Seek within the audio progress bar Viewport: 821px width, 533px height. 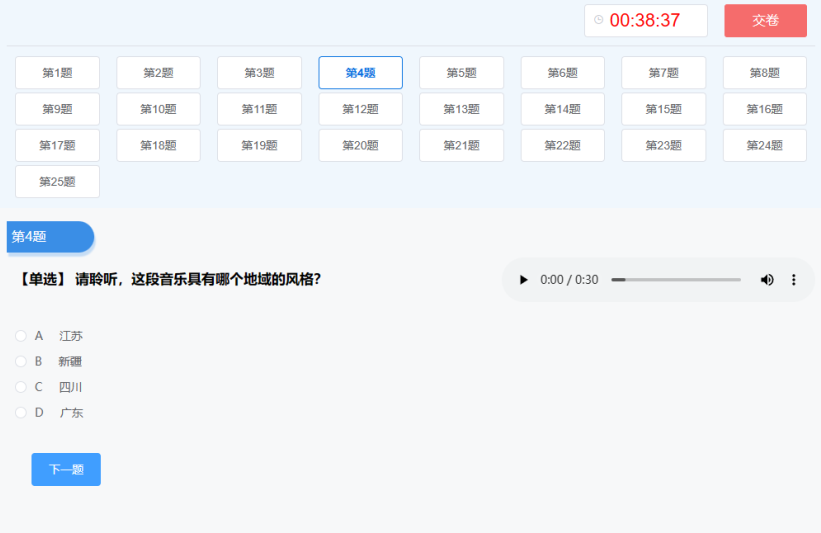[x=676, y=280]
